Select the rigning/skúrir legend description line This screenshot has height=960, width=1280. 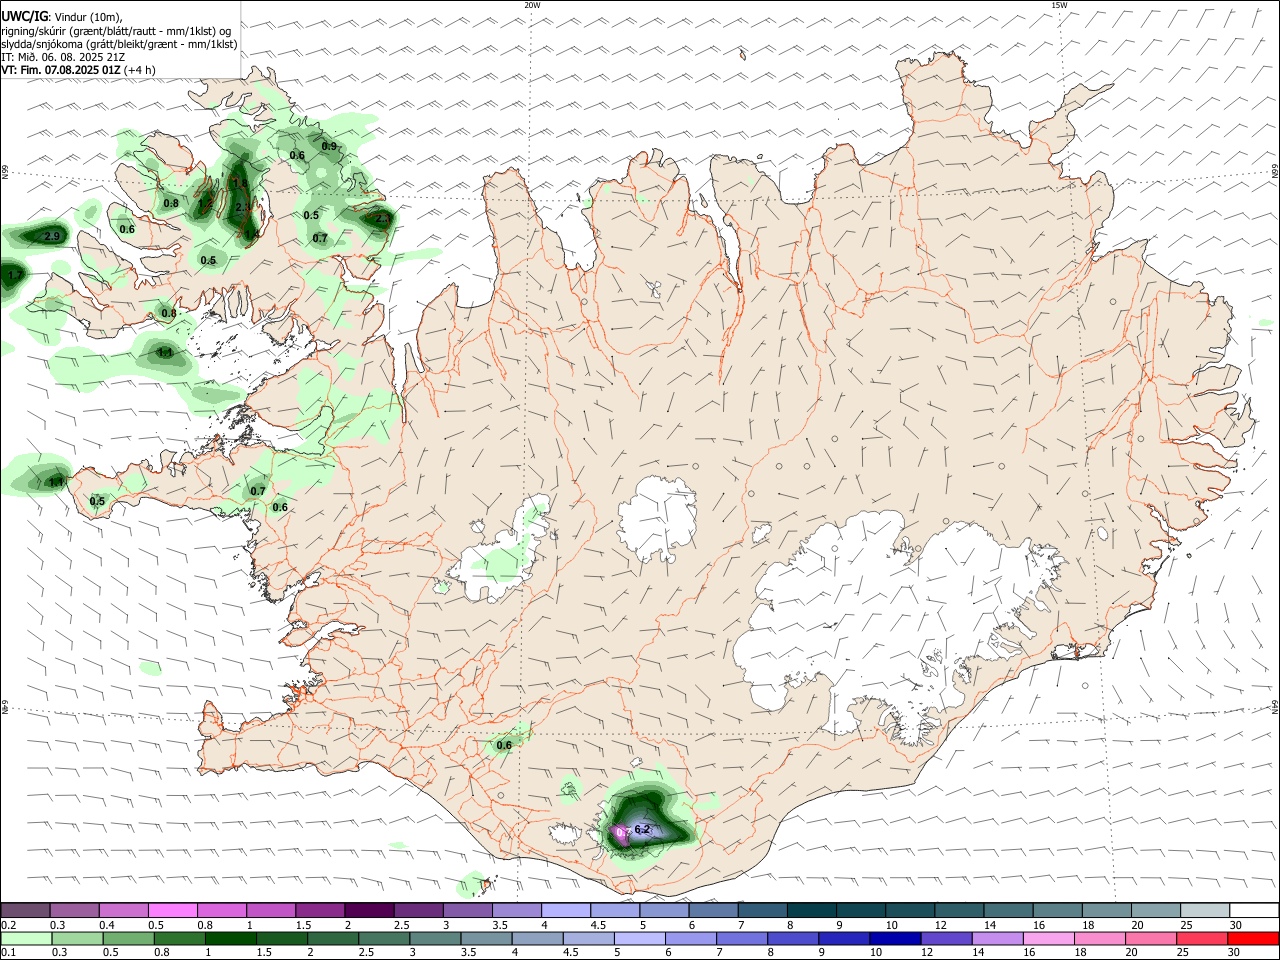coord(115,31)
